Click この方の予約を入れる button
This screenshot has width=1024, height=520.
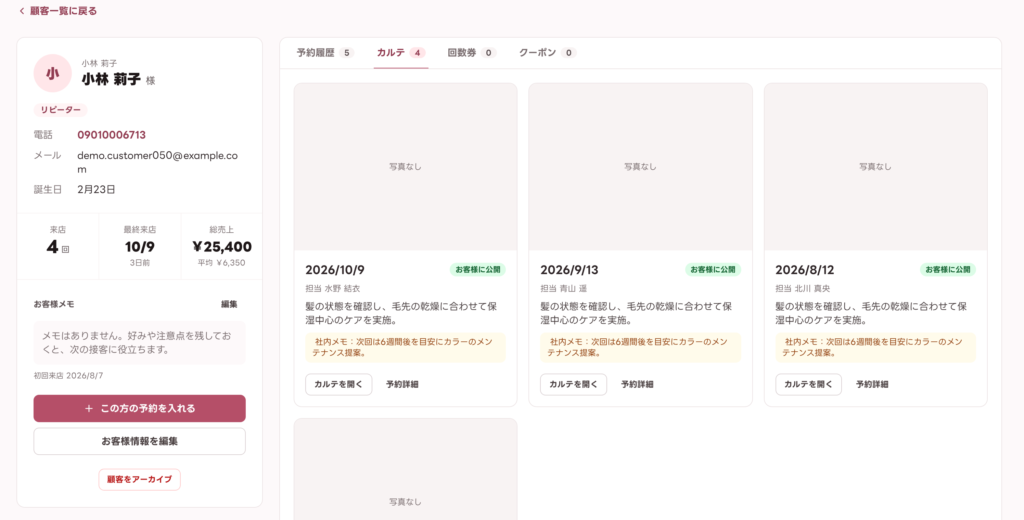click(x=140, y=408)
